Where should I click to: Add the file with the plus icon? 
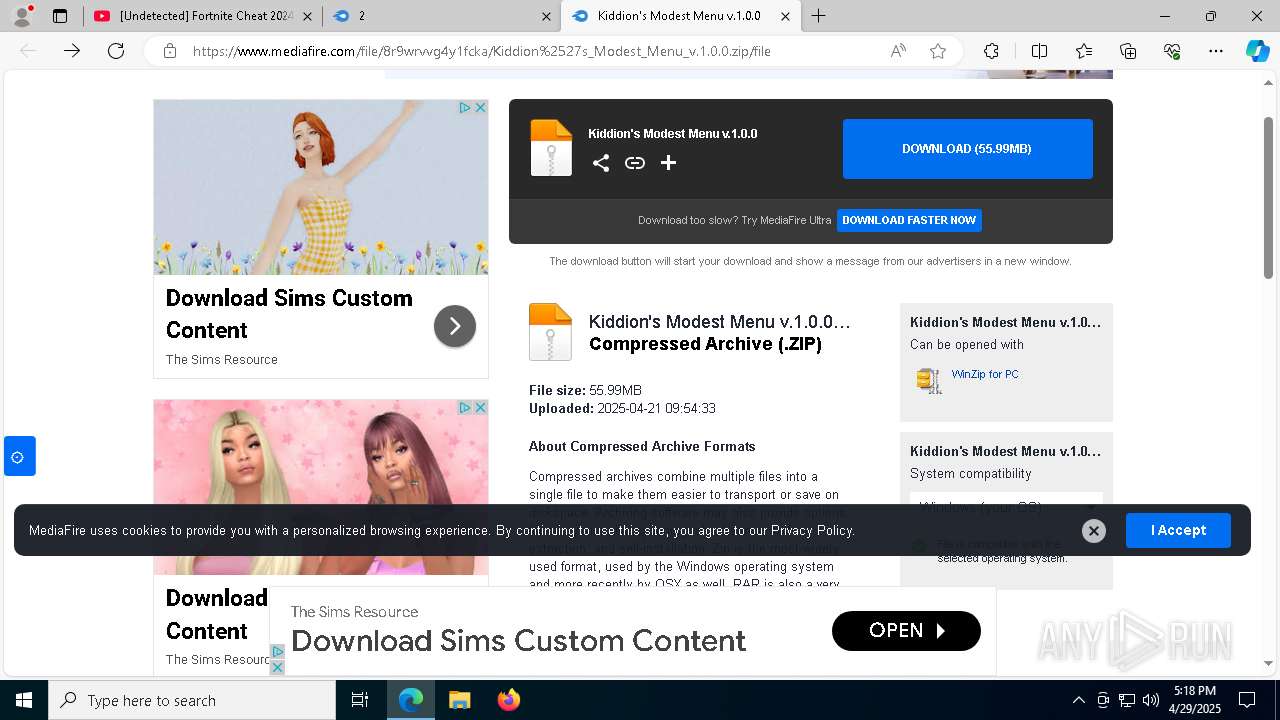pos(668,163)
